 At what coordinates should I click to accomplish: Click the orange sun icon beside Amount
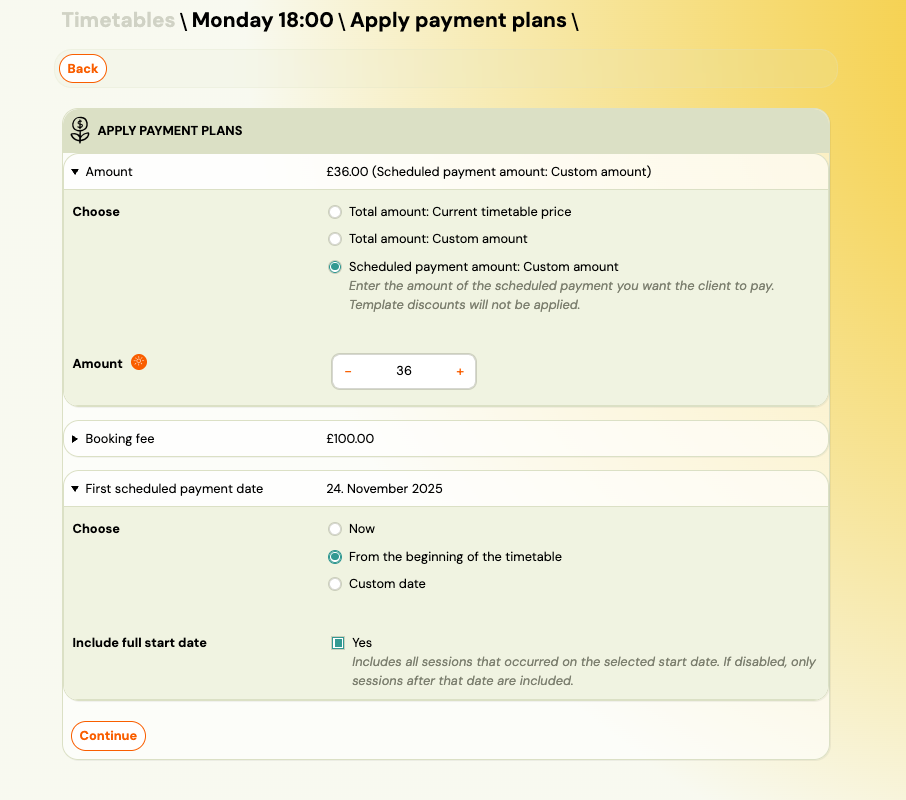click(x=139, y=363)
